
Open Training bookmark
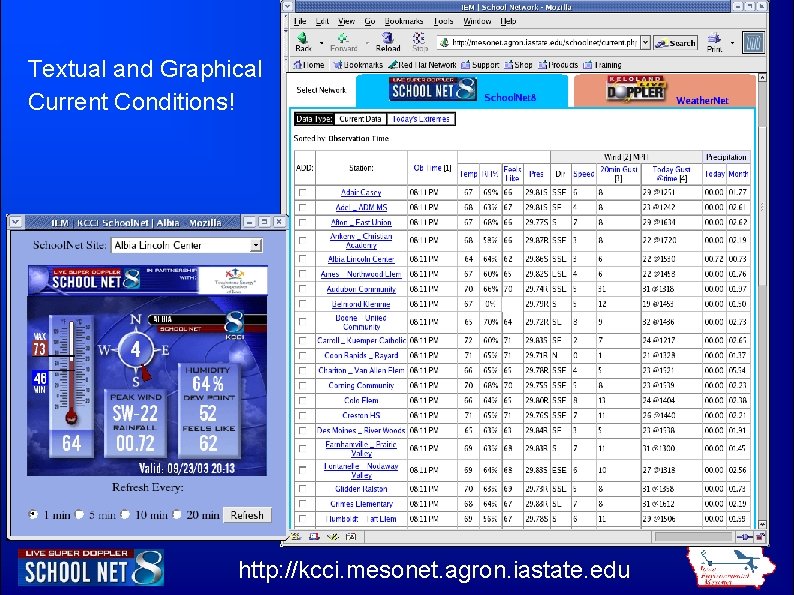pos(603,65)
